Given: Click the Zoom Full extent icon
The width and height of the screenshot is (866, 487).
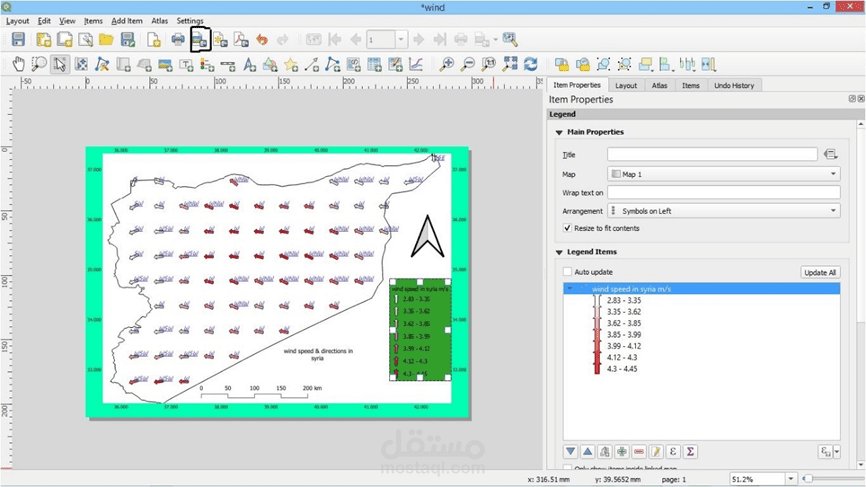Looking at the screenshot, I should click(x=510, y=64).
